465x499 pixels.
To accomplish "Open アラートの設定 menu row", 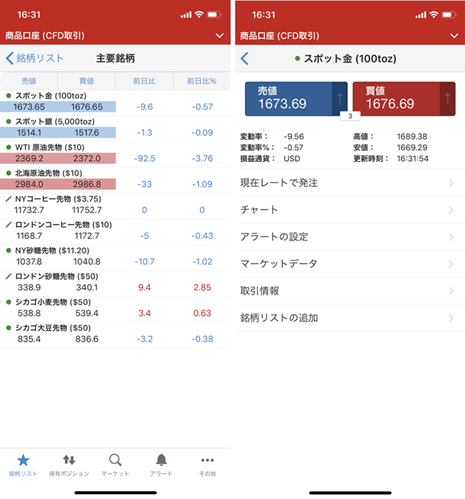I will [350, 237].
